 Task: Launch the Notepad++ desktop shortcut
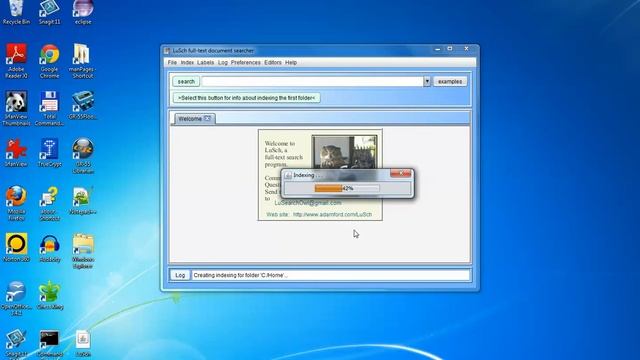coord(83,201)
